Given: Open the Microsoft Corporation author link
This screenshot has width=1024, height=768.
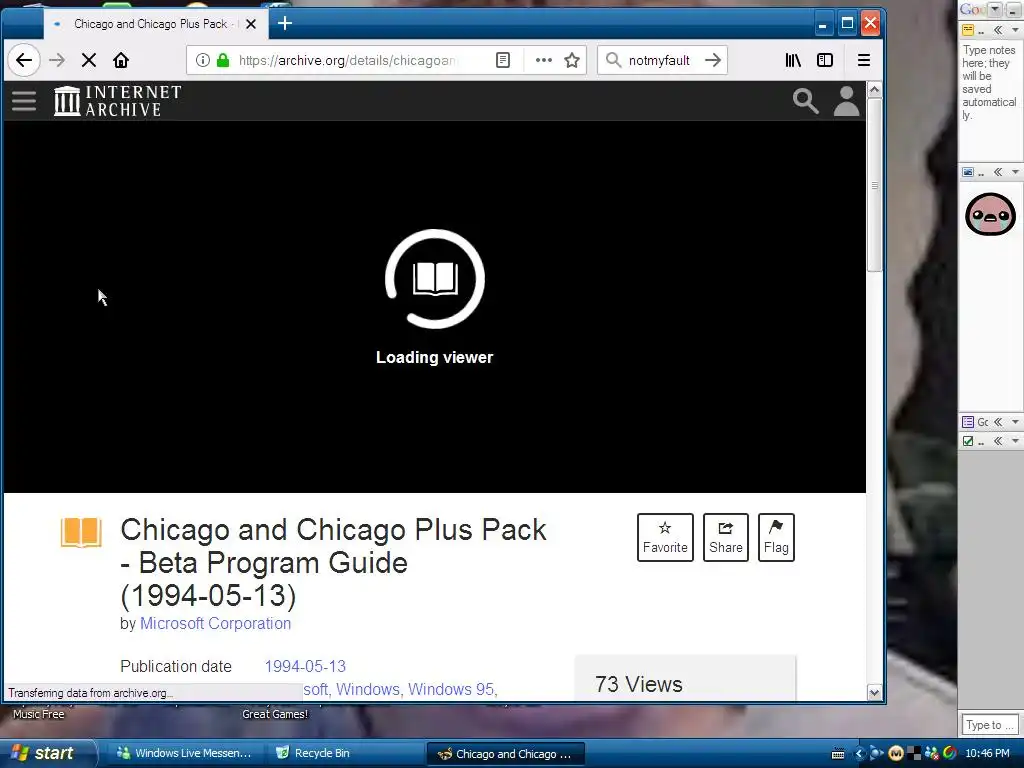Looking at the screenshot, I should point(216,624).
